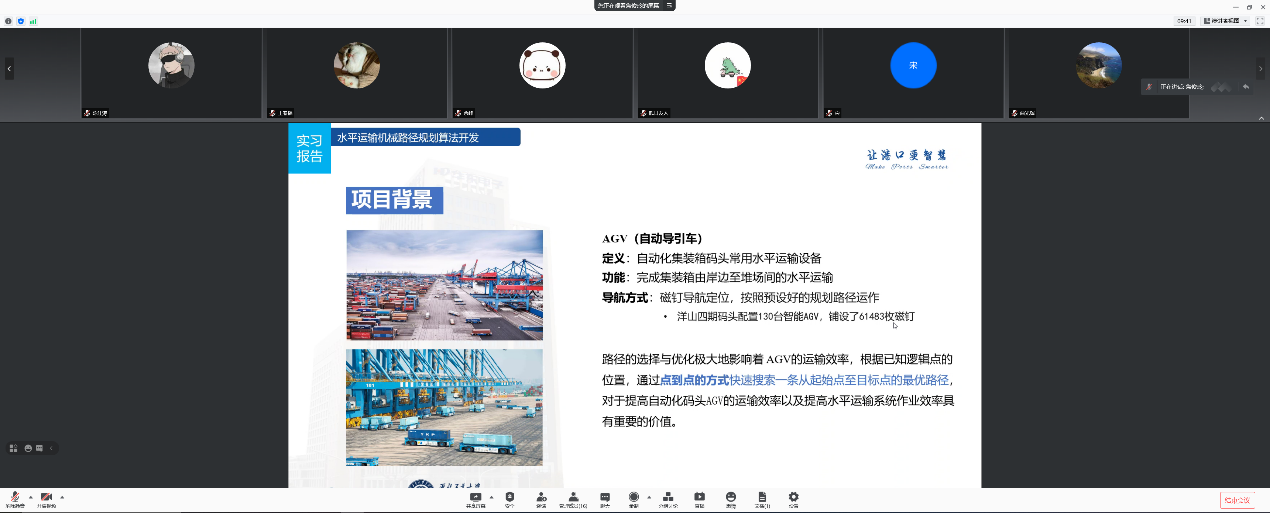The height and width of the screenshot is (513, 1270).
Task: Expand video options arrow beside camera
Action: click(62, 496)
